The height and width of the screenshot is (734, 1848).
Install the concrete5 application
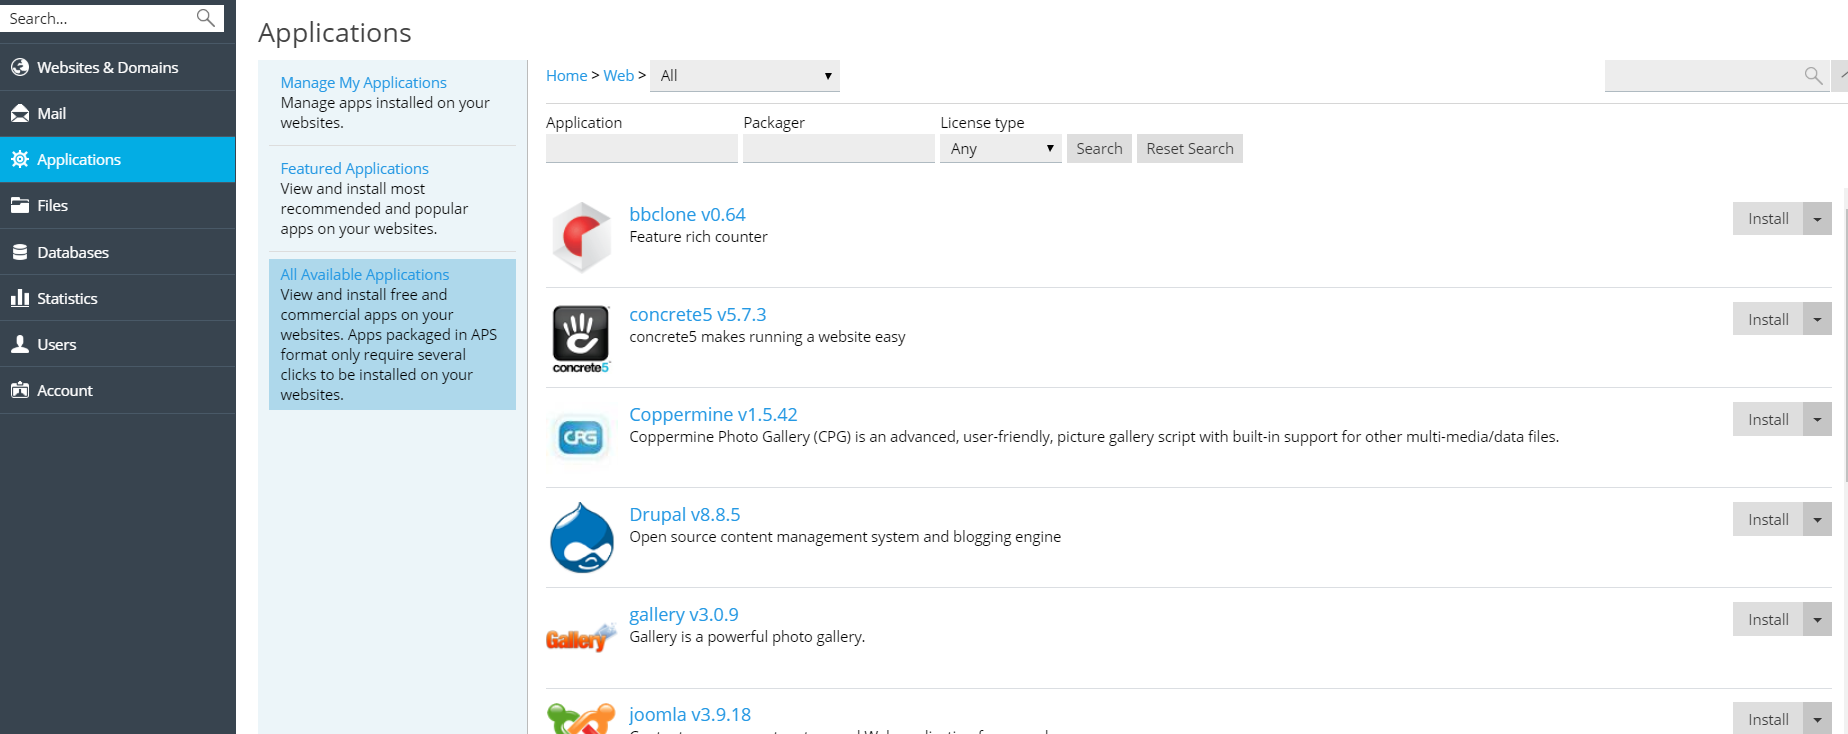[x=1768, y=319]
